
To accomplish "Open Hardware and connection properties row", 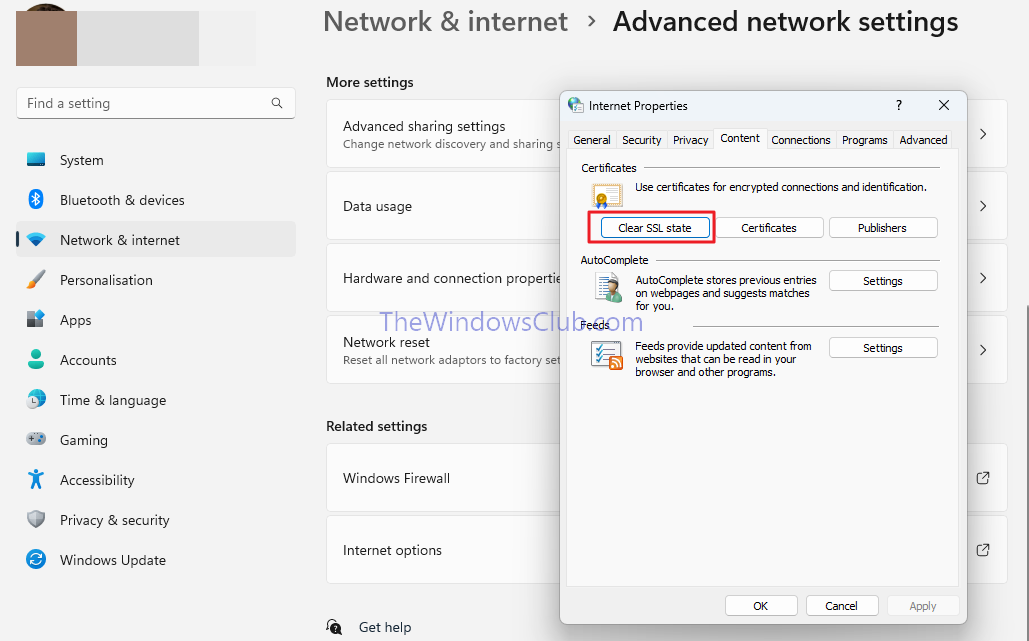I will pos(666,278).
